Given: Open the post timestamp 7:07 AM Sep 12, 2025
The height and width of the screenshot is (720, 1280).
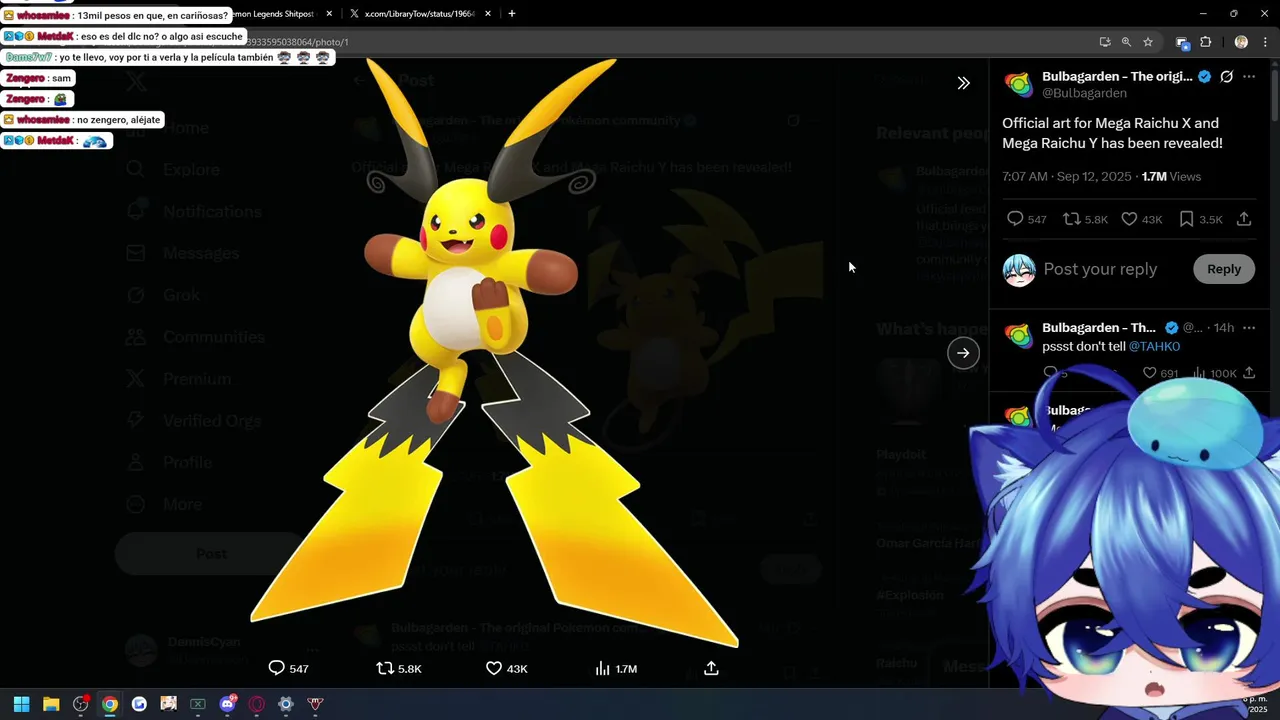Looking at the screenshot, I should 1067,177.
